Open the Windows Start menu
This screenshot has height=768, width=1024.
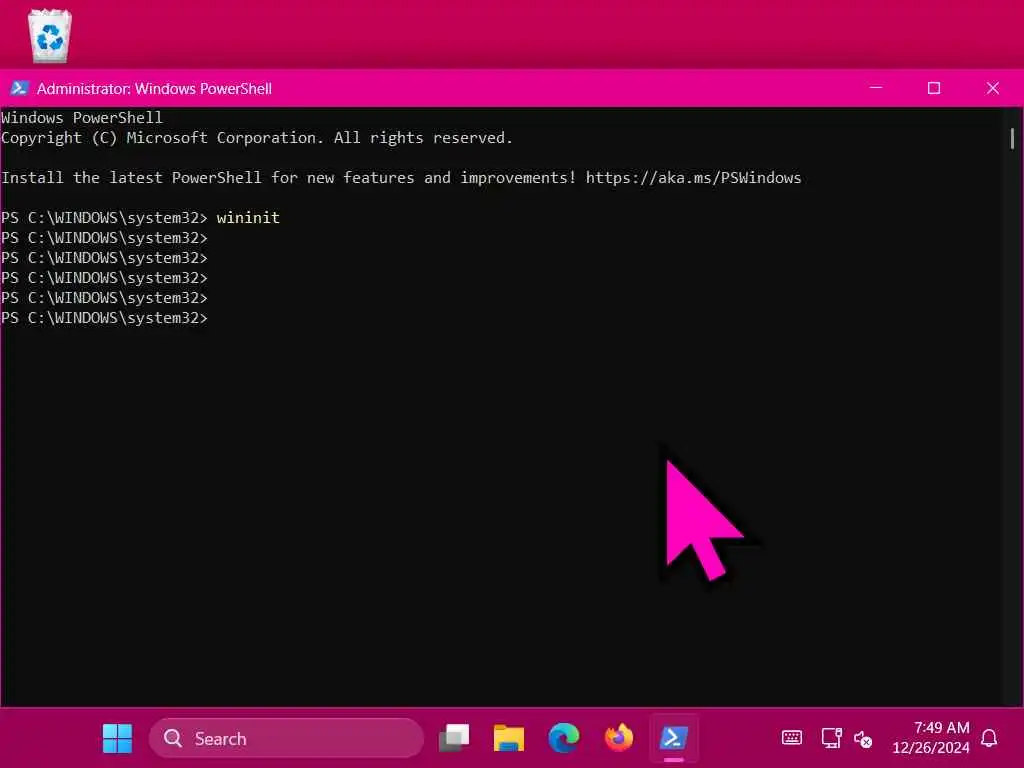(x=118, y=739)
